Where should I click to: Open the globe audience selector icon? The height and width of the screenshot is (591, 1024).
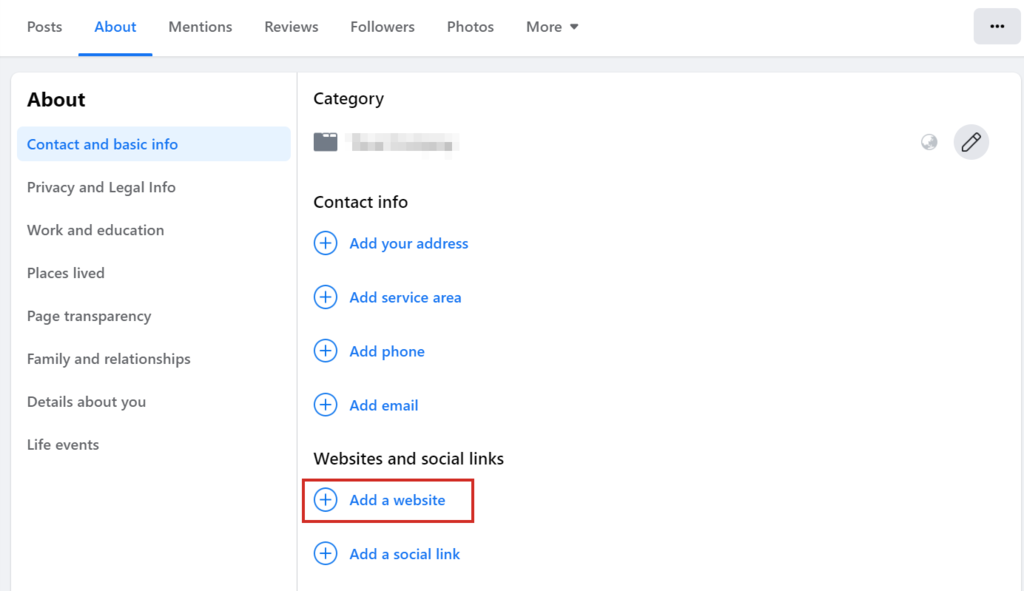click(x=928, y=142)
